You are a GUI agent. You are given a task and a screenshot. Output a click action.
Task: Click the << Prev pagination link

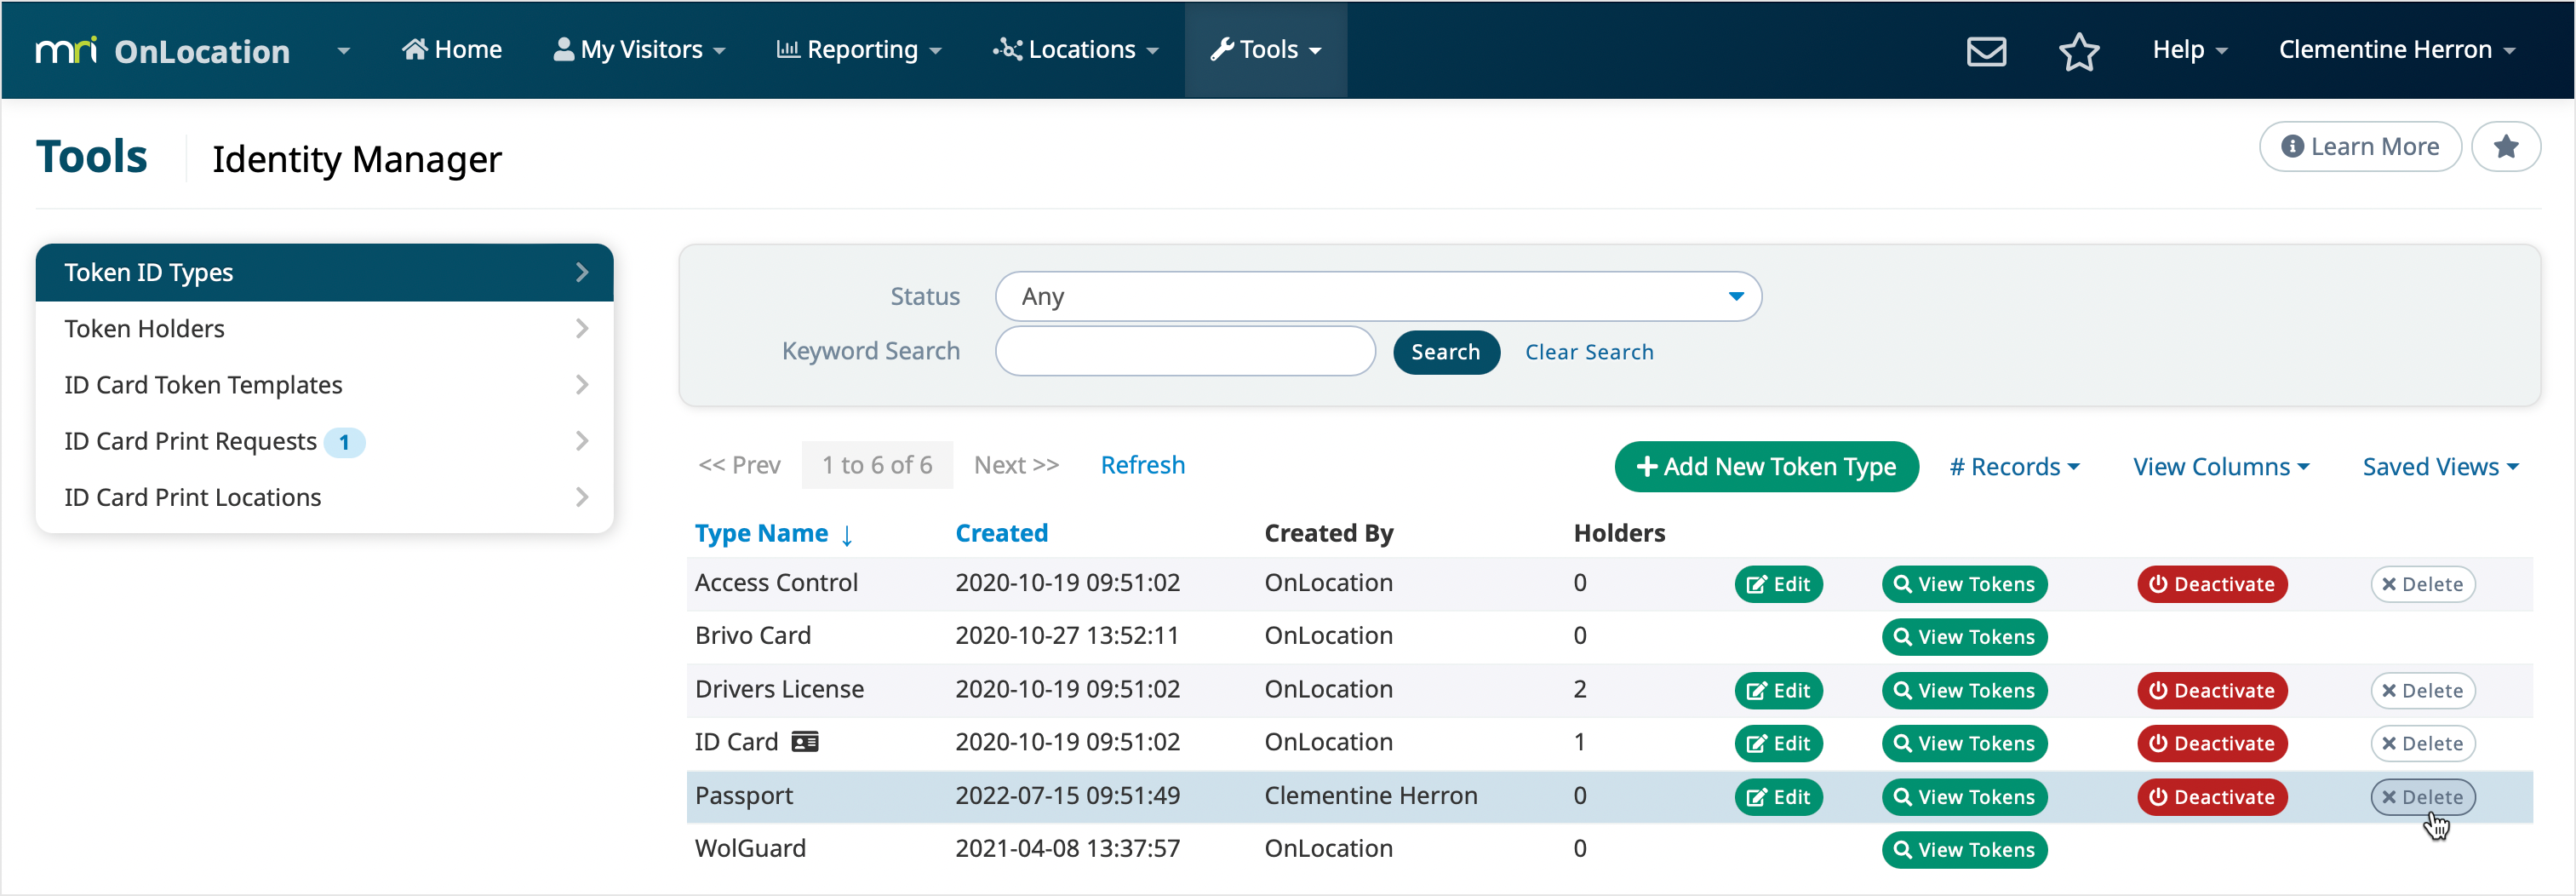(x=739, y=465)
